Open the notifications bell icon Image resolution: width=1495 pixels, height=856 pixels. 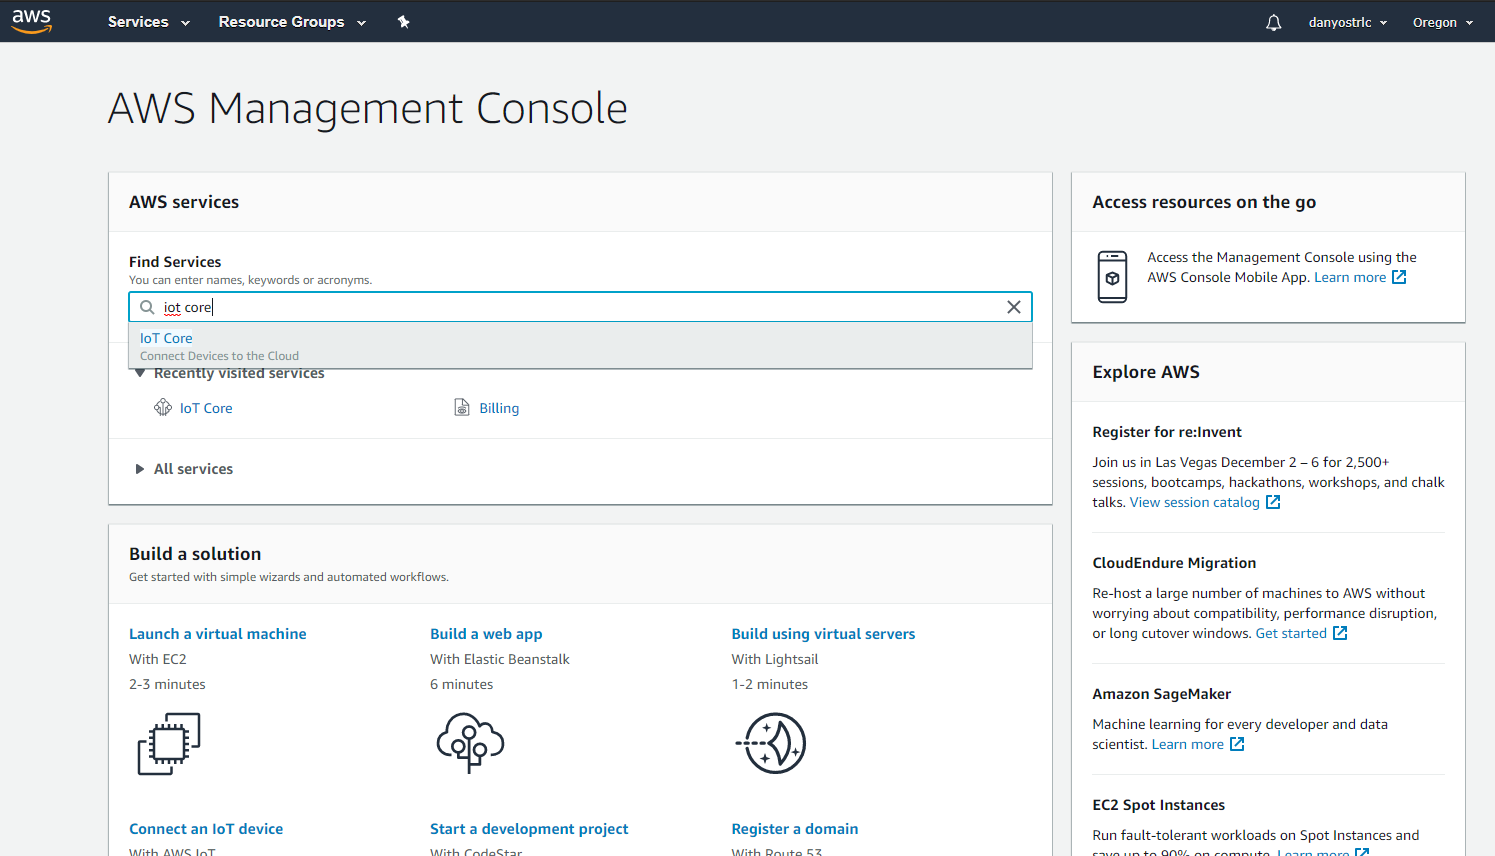[x=1273, y=22]
